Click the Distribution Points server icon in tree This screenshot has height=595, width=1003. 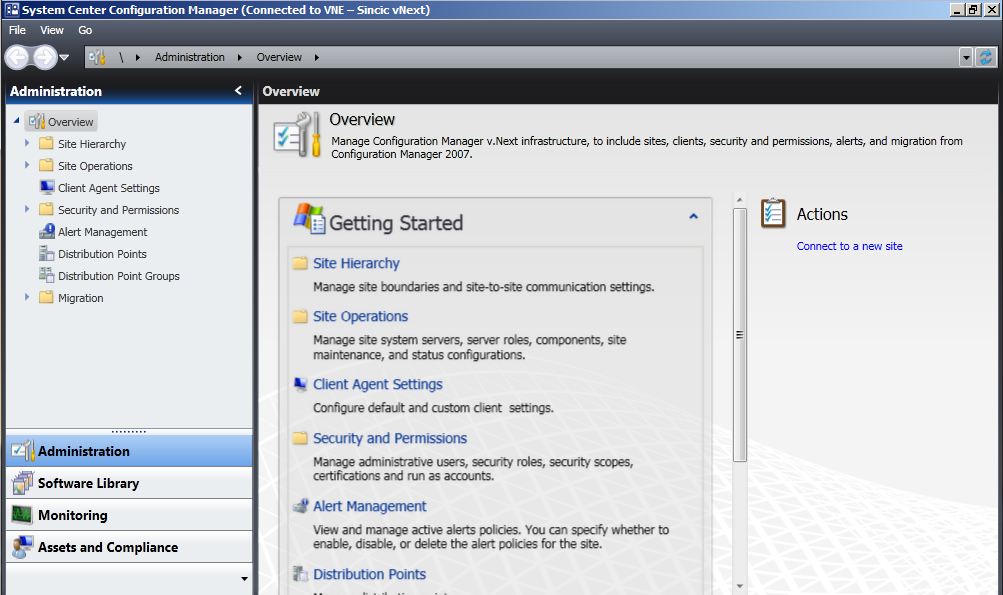pyautogui.click(x=47, y=253)
